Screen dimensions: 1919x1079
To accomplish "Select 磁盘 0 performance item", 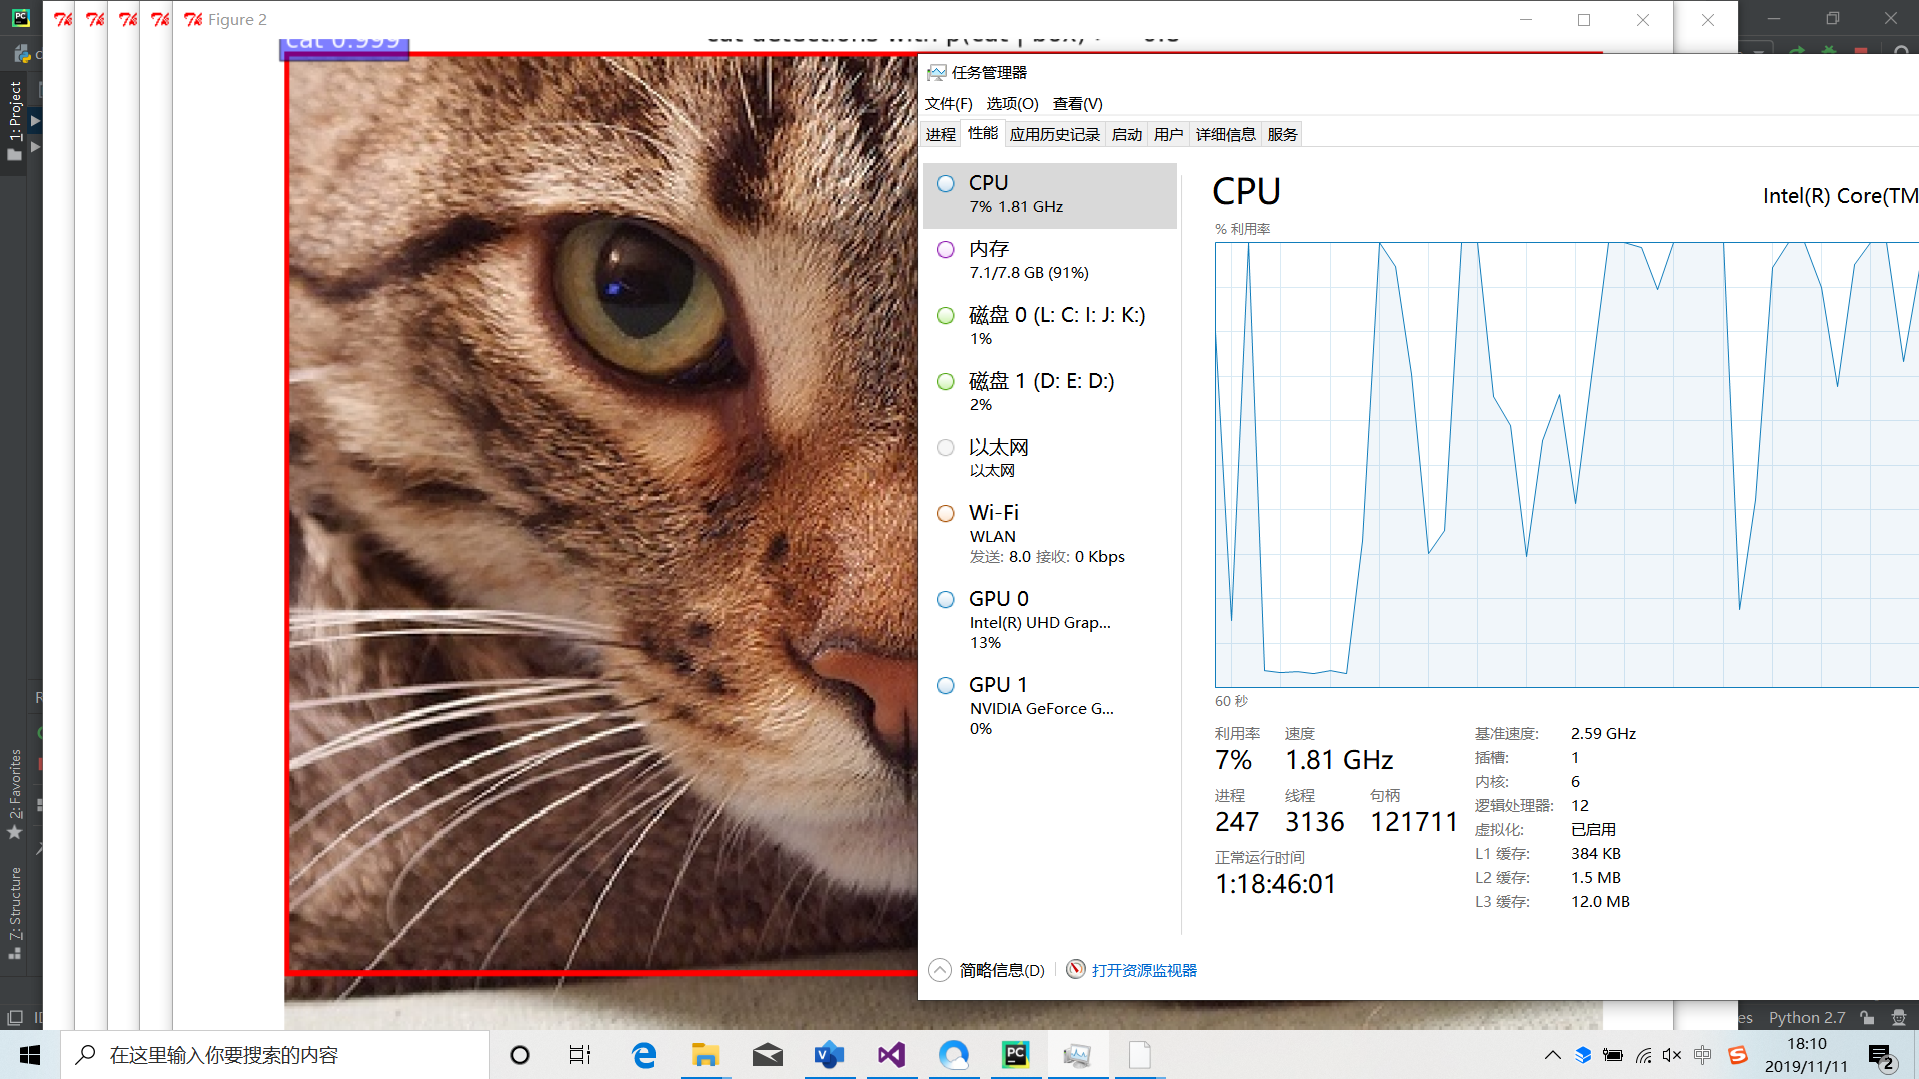I will point(1050,326).
